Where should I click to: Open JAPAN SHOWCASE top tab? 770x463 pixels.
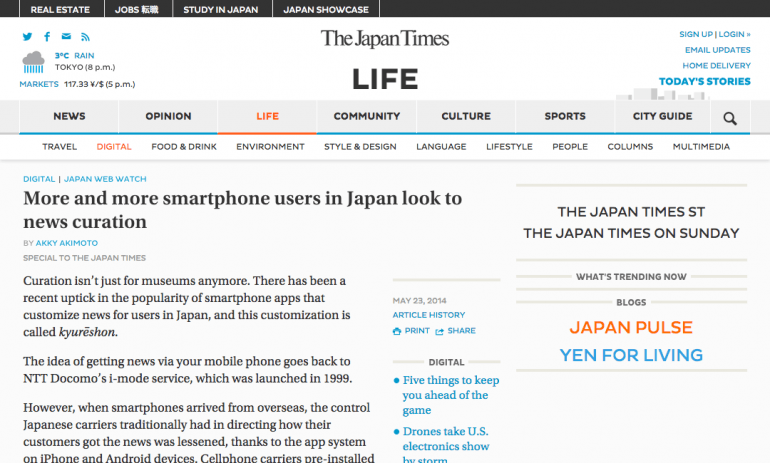click(326, 9)
